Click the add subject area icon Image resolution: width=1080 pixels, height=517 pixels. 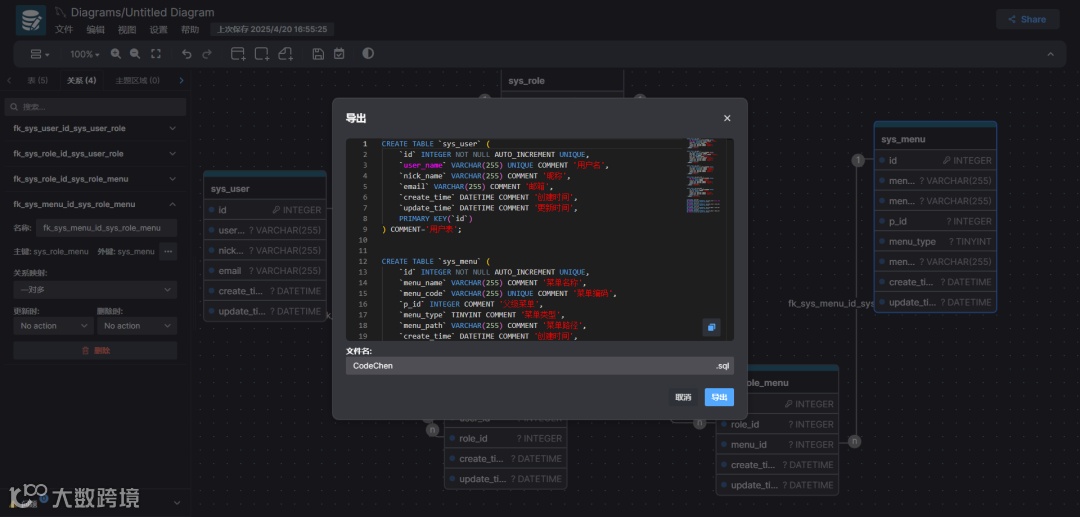(262, 54)
